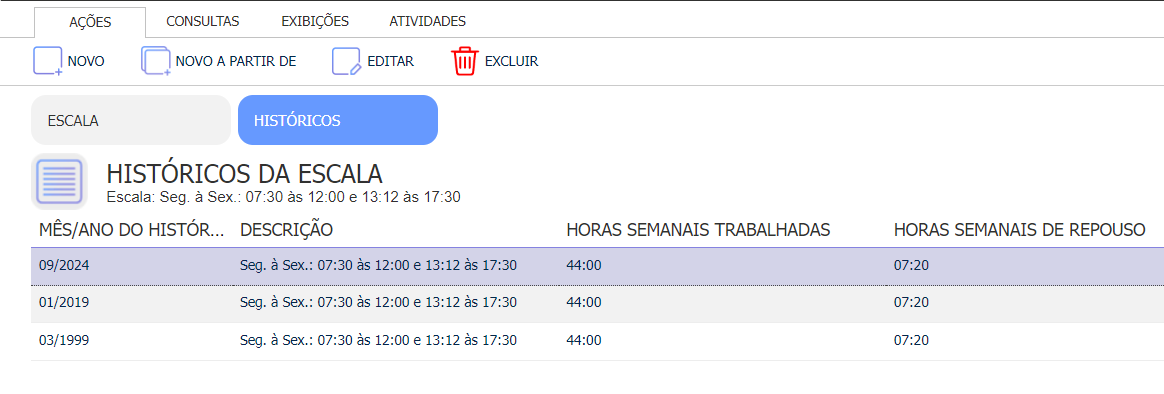Select the Escala section button
1164x394 pixels.
click(x=131, y=120)
